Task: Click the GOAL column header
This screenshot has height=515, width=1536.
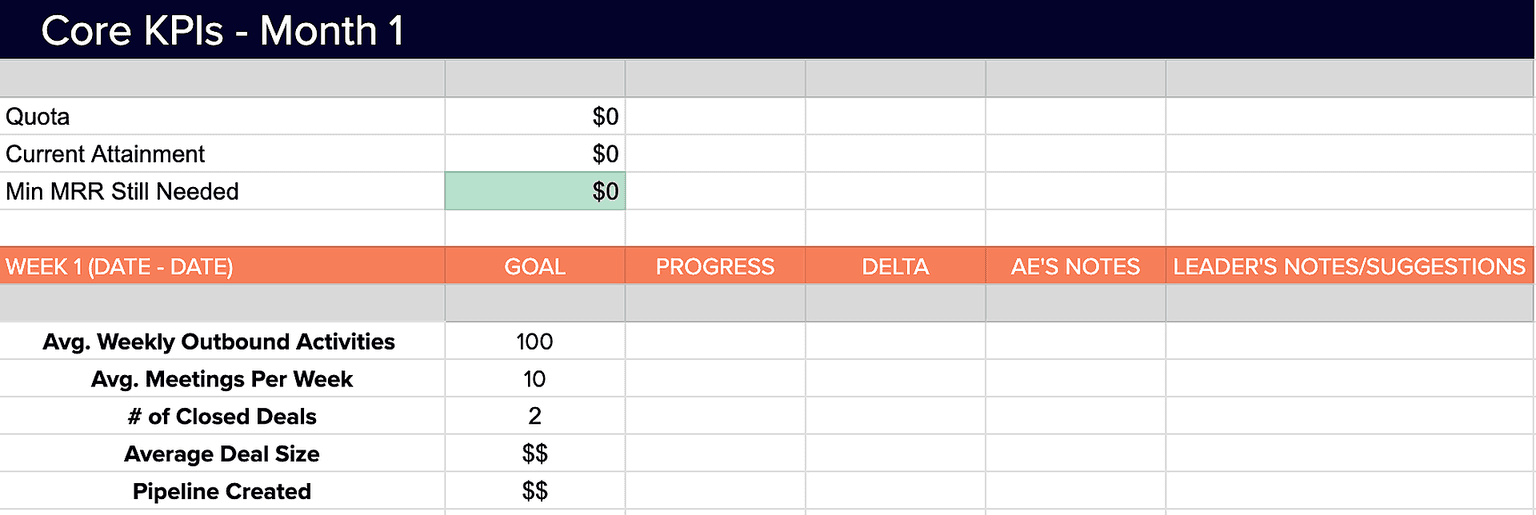Action: pyautogui.click(x=535, y=266)
